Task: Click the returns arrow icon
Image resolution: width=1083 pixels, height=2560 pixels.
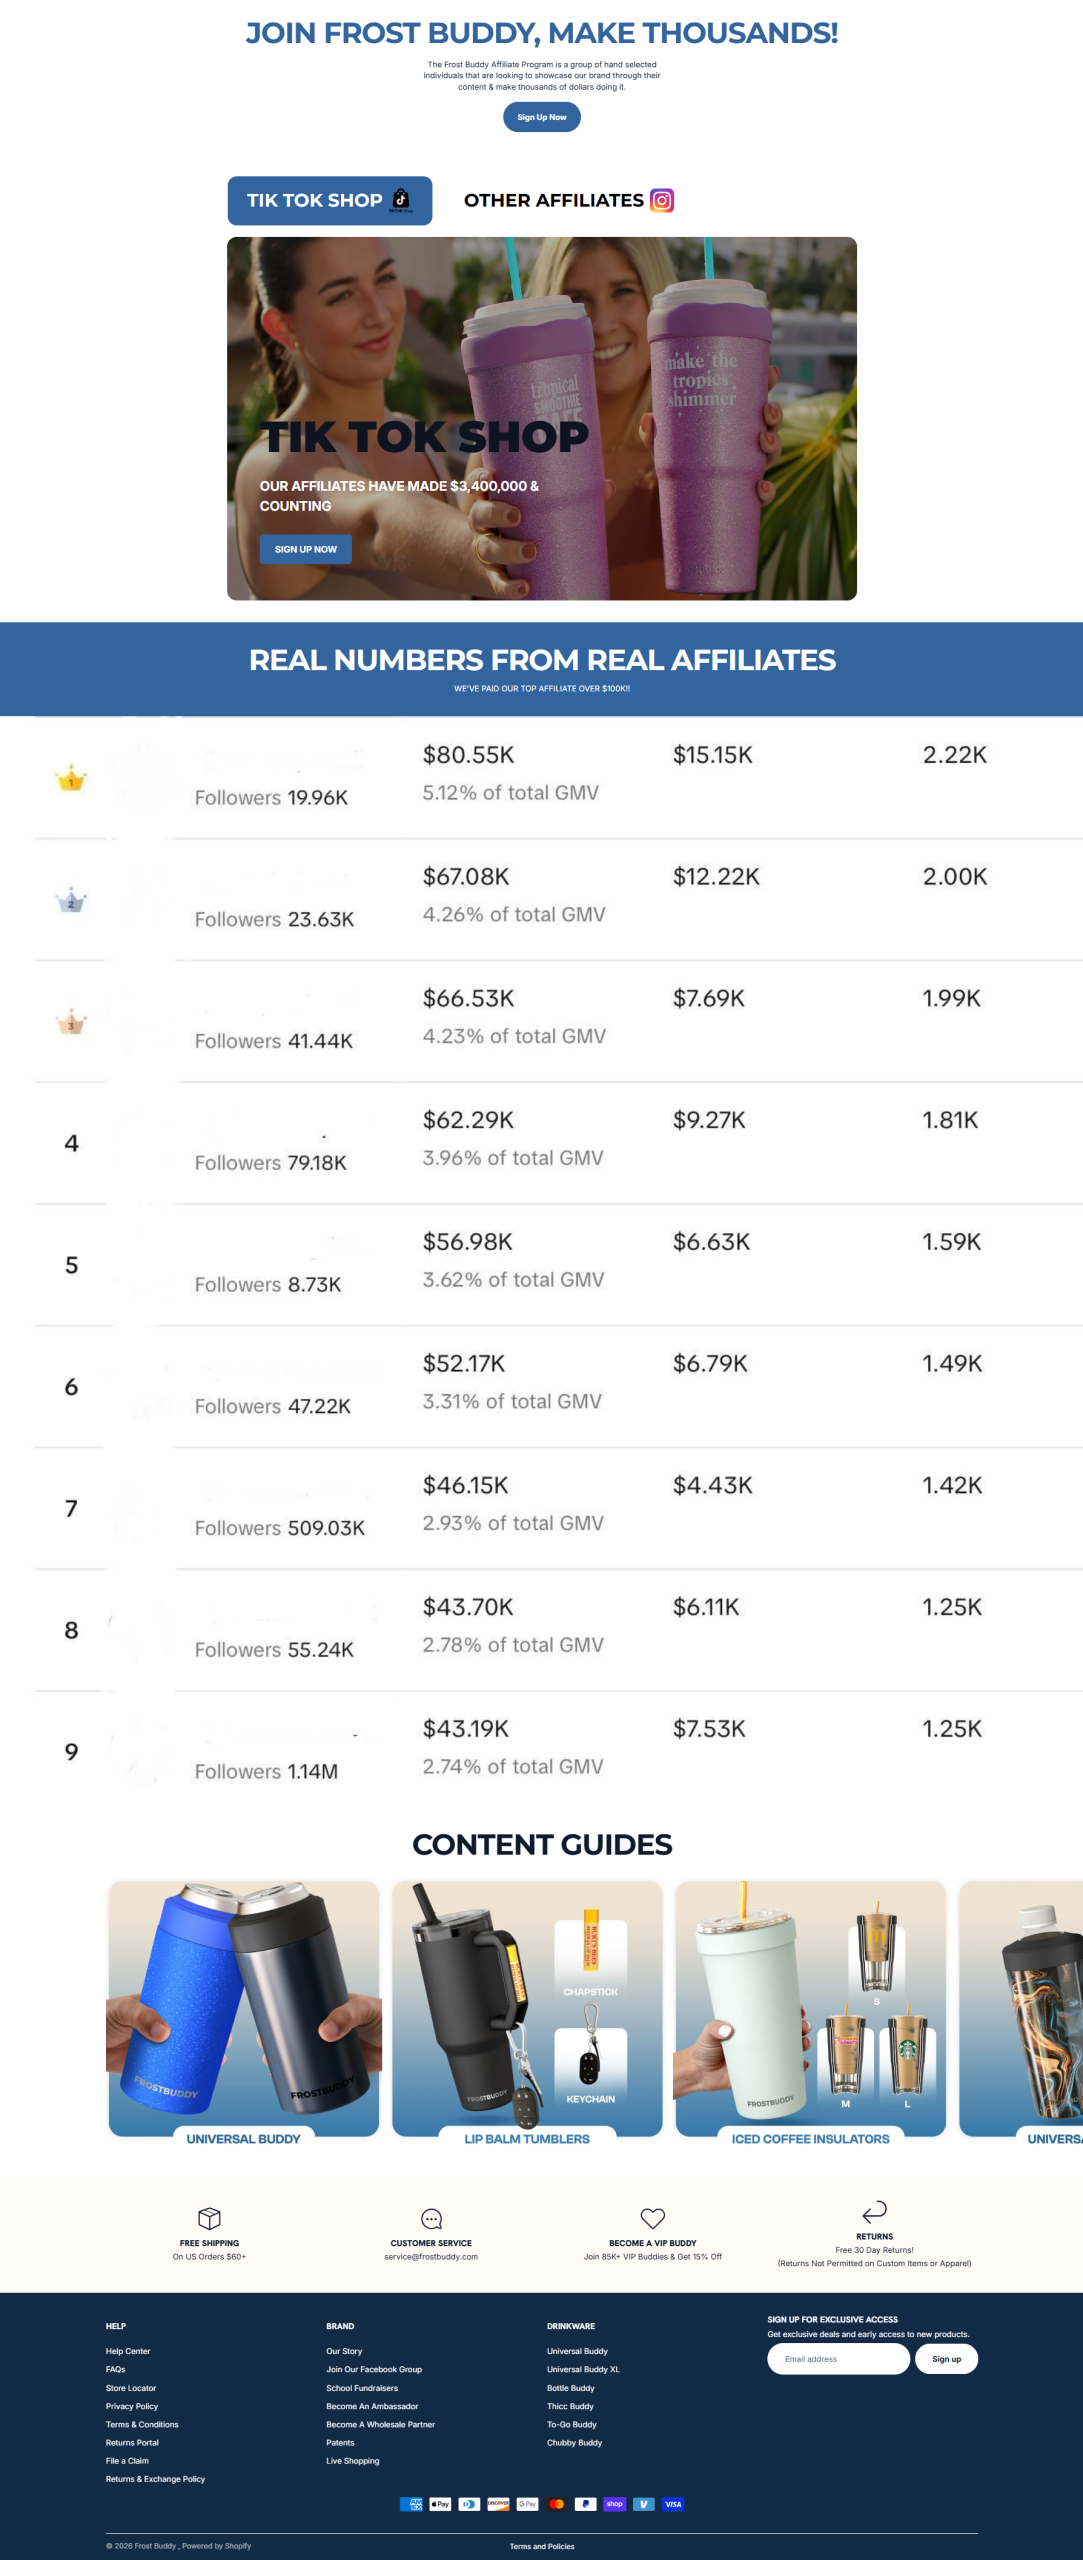Action: click(874, 2210)
